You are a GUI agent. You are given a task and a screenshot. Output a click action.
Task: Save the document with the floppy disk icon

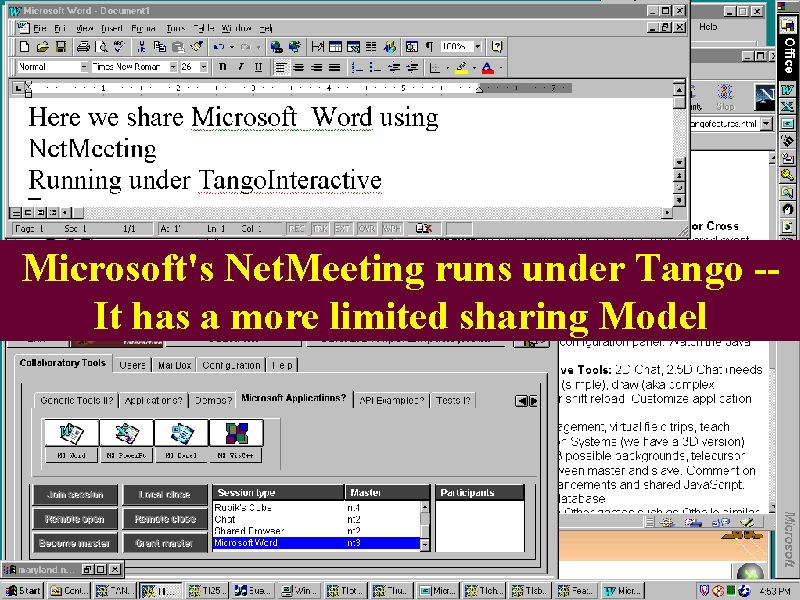click(61, 47)
